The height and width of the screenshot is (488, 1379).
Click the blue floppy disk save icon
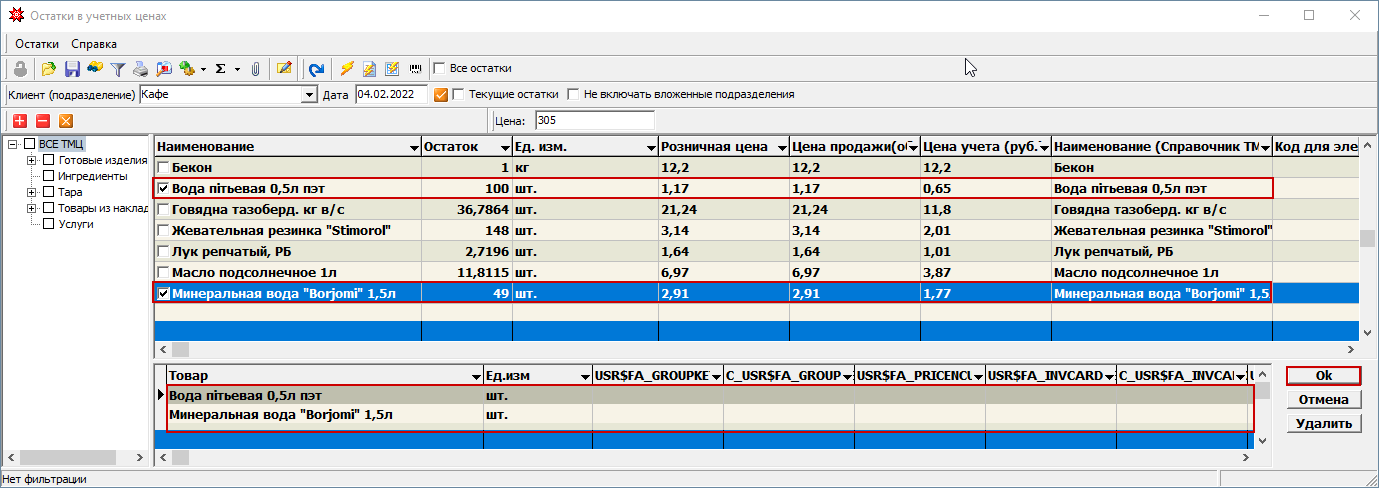[x=72, y=69]
